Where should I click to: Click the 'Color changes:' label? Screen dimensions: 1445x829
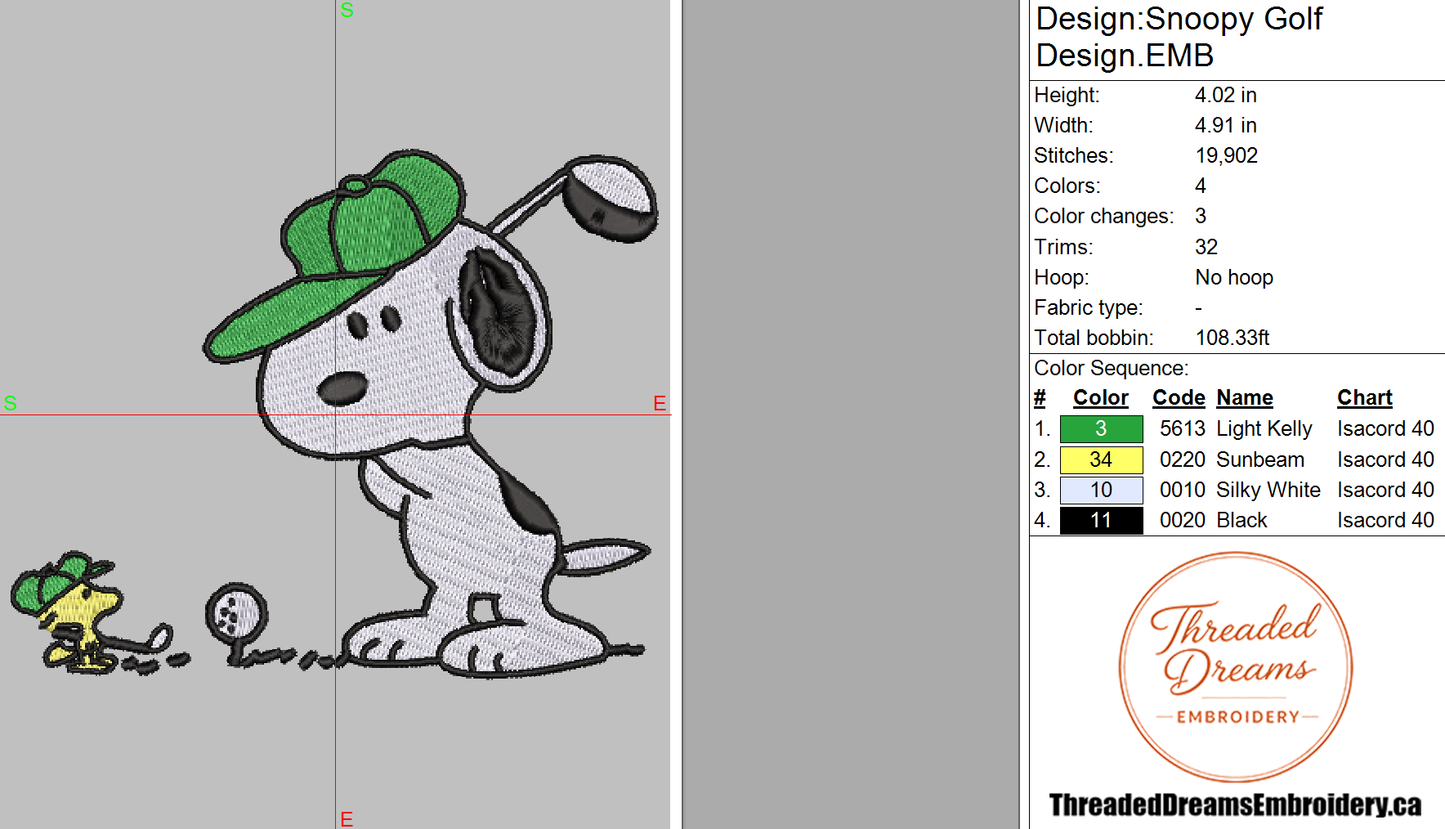click(1104, 216)
